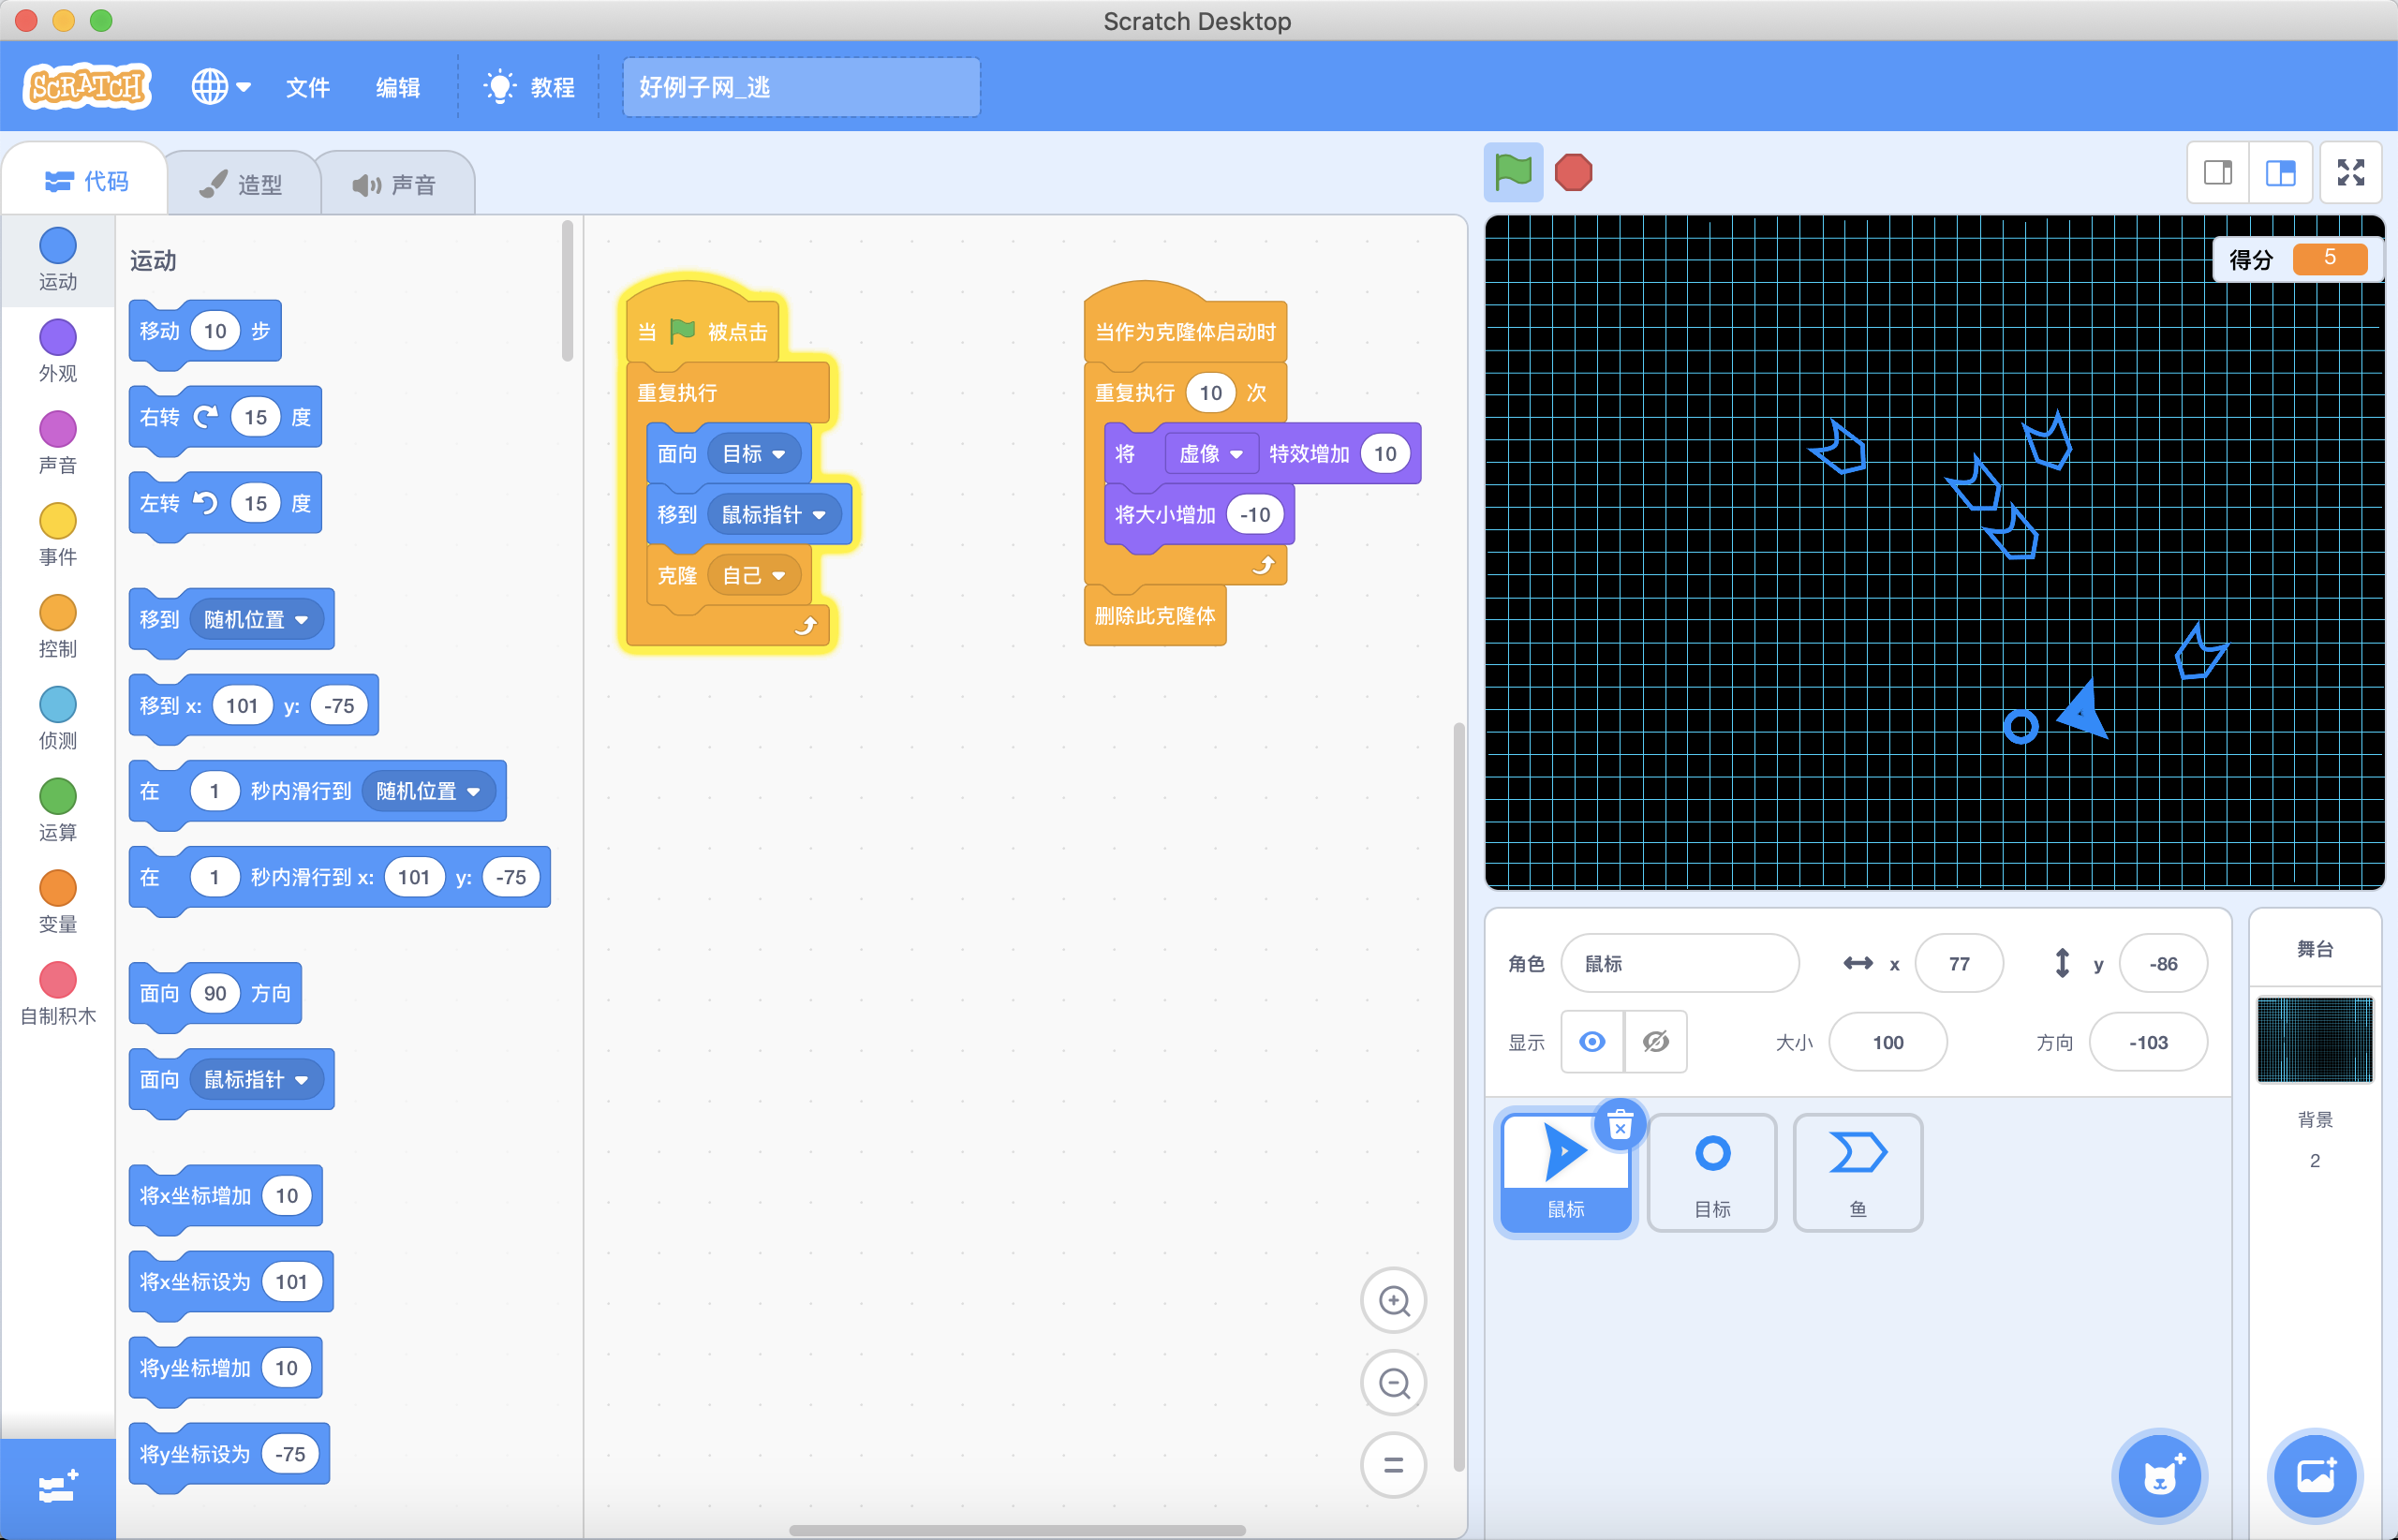Open 鼠标指针 dropdown in palette 面向 block
The width and height of the screenshot is (2398, 1540).
pos(256,1080)
